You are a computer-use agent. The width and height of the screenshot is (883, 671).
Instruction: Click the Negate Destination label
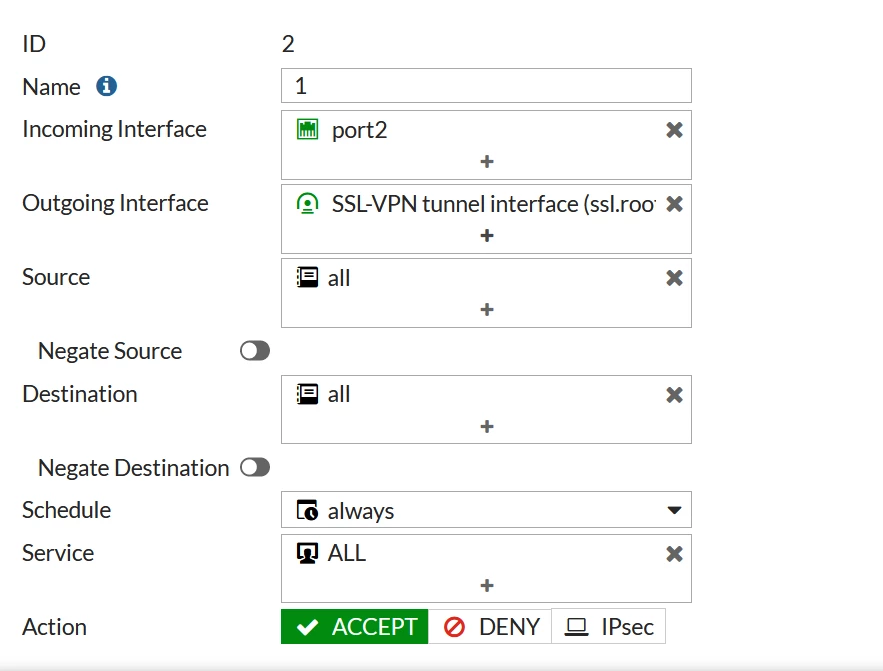point(133,468)
